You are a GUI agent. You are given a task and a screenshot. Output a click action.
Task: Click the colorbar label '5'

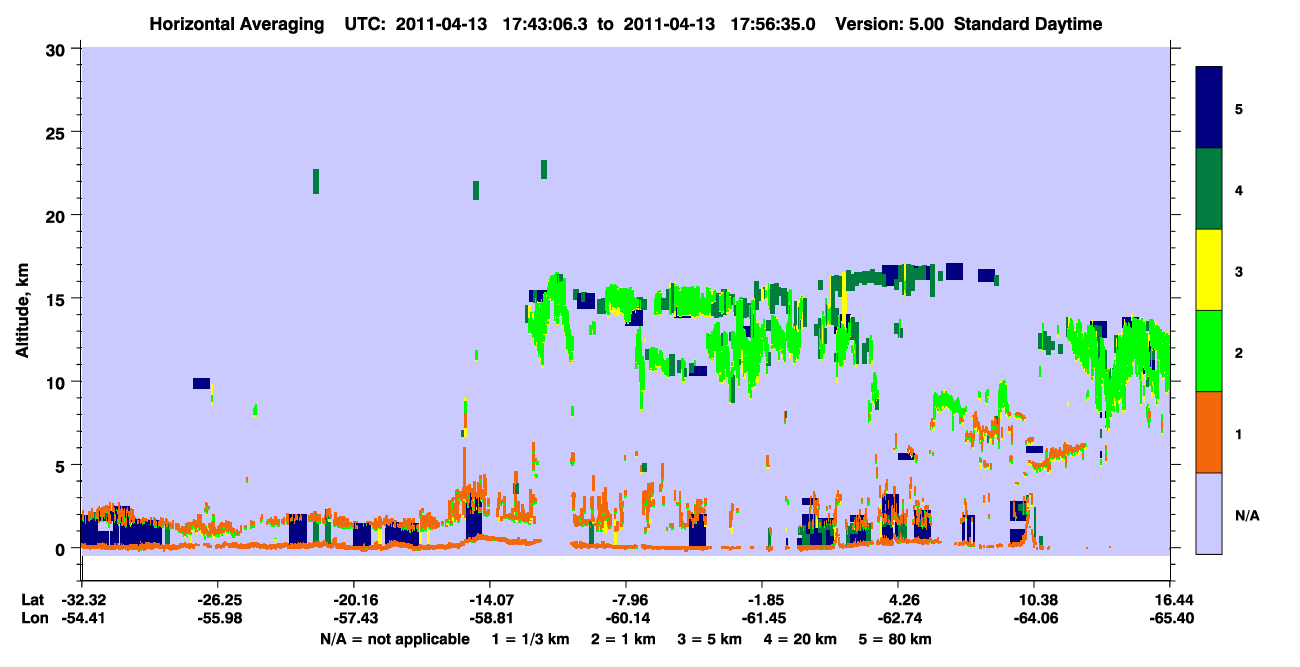pos(1239,108)
